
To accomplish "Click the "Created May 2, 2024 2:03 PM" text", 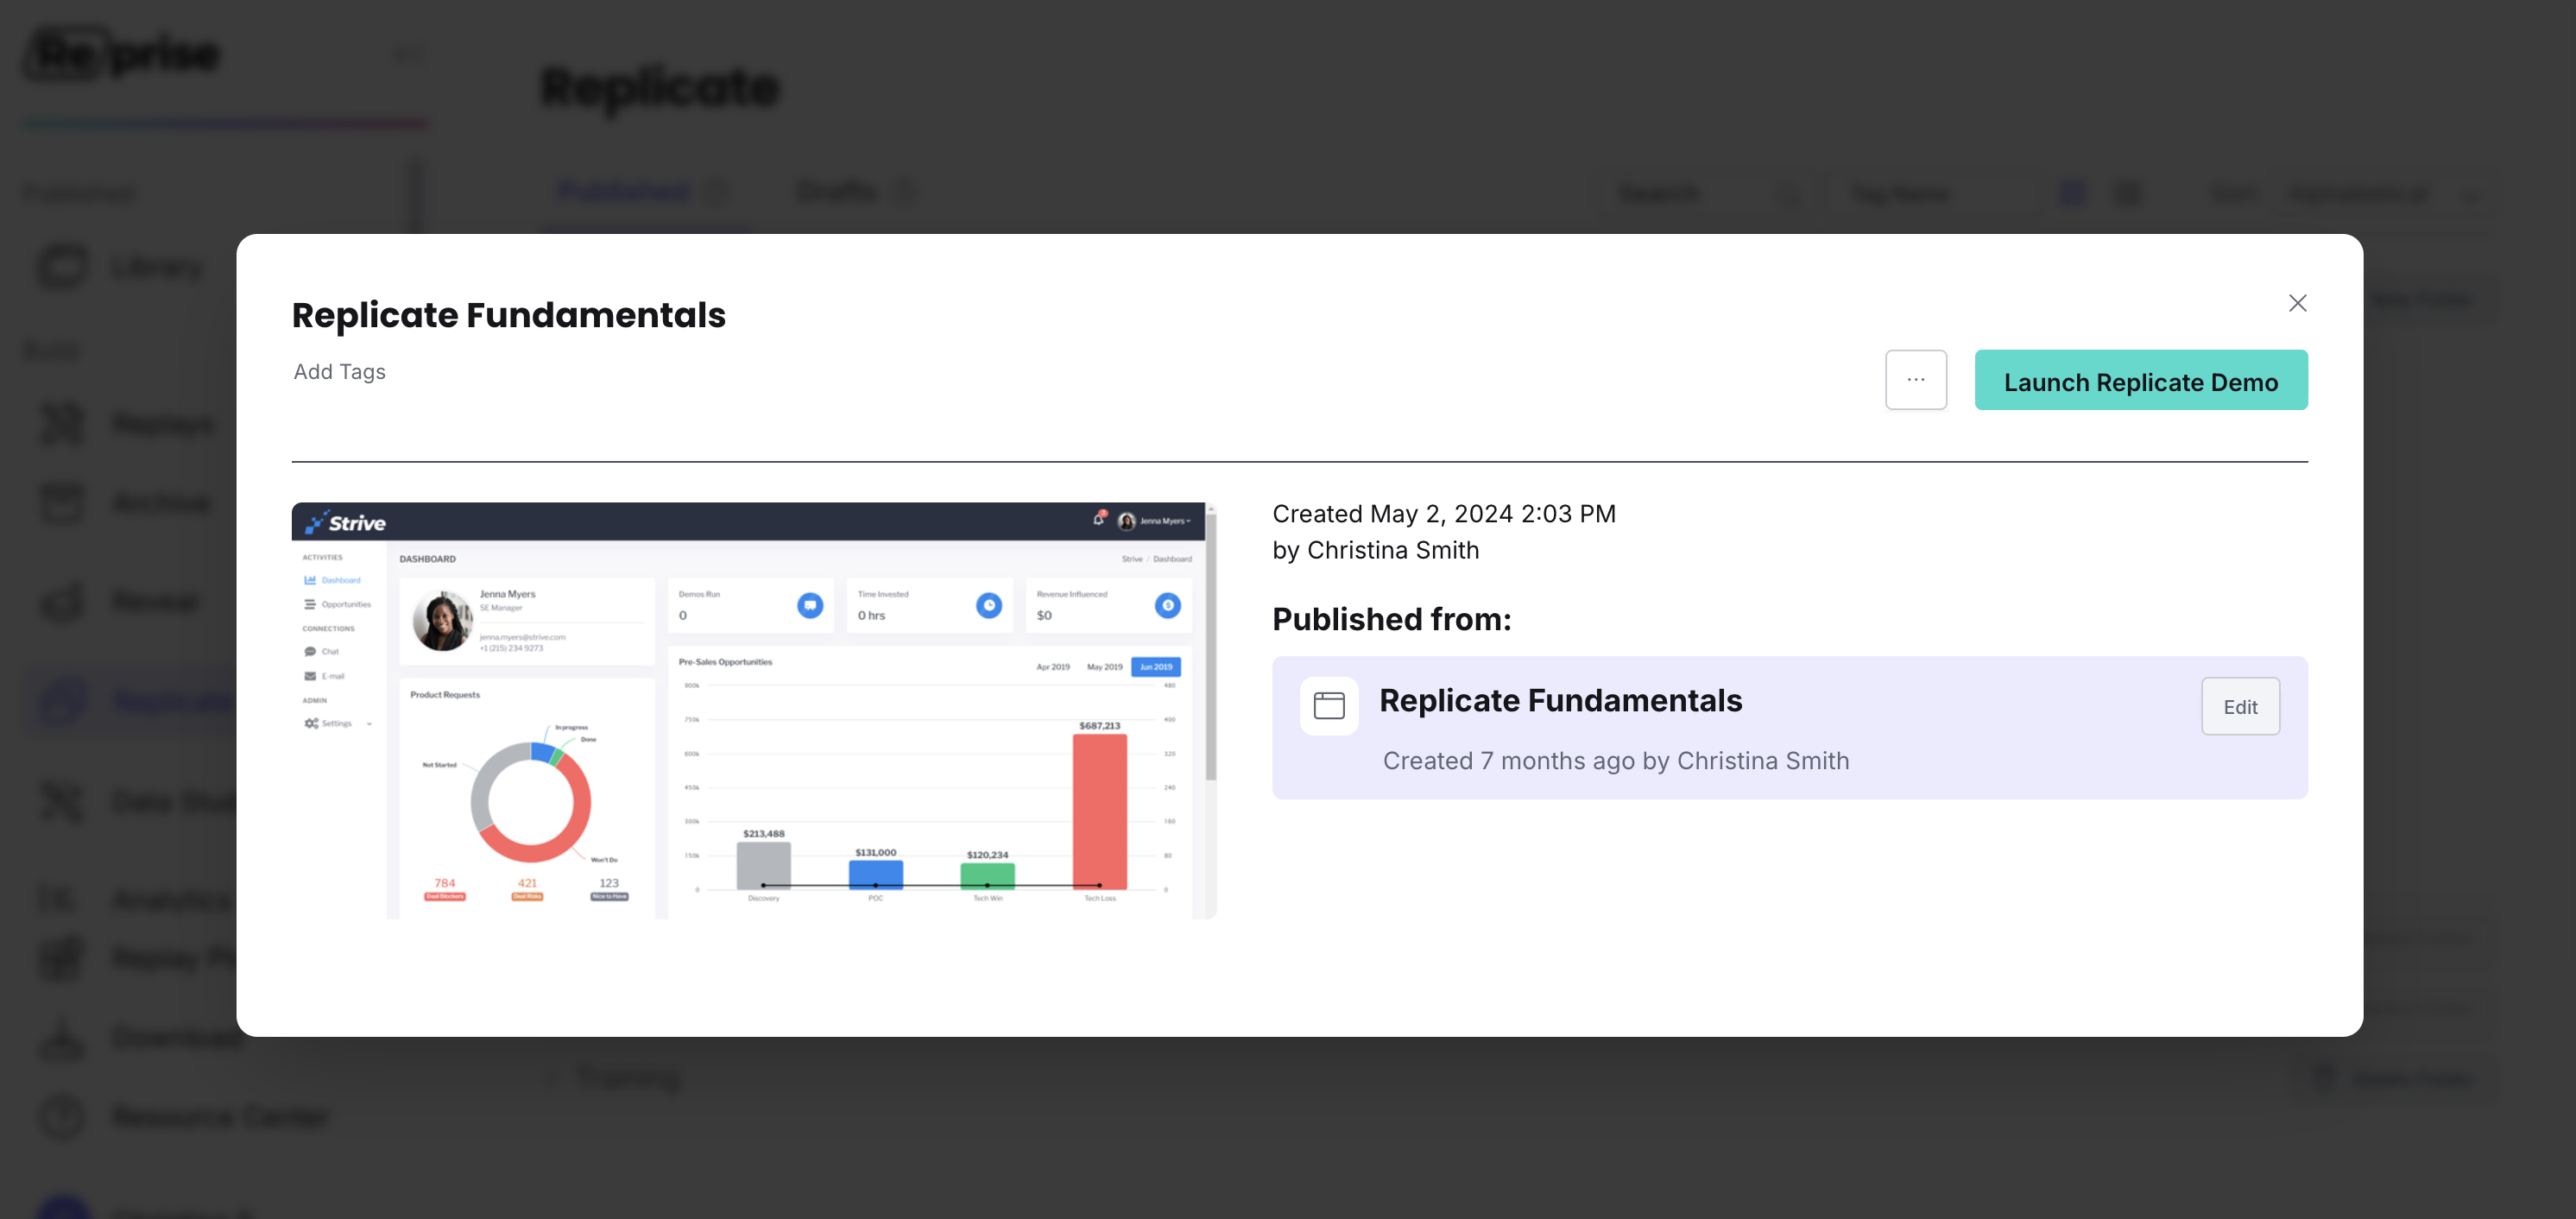I will click(1443, 514).
